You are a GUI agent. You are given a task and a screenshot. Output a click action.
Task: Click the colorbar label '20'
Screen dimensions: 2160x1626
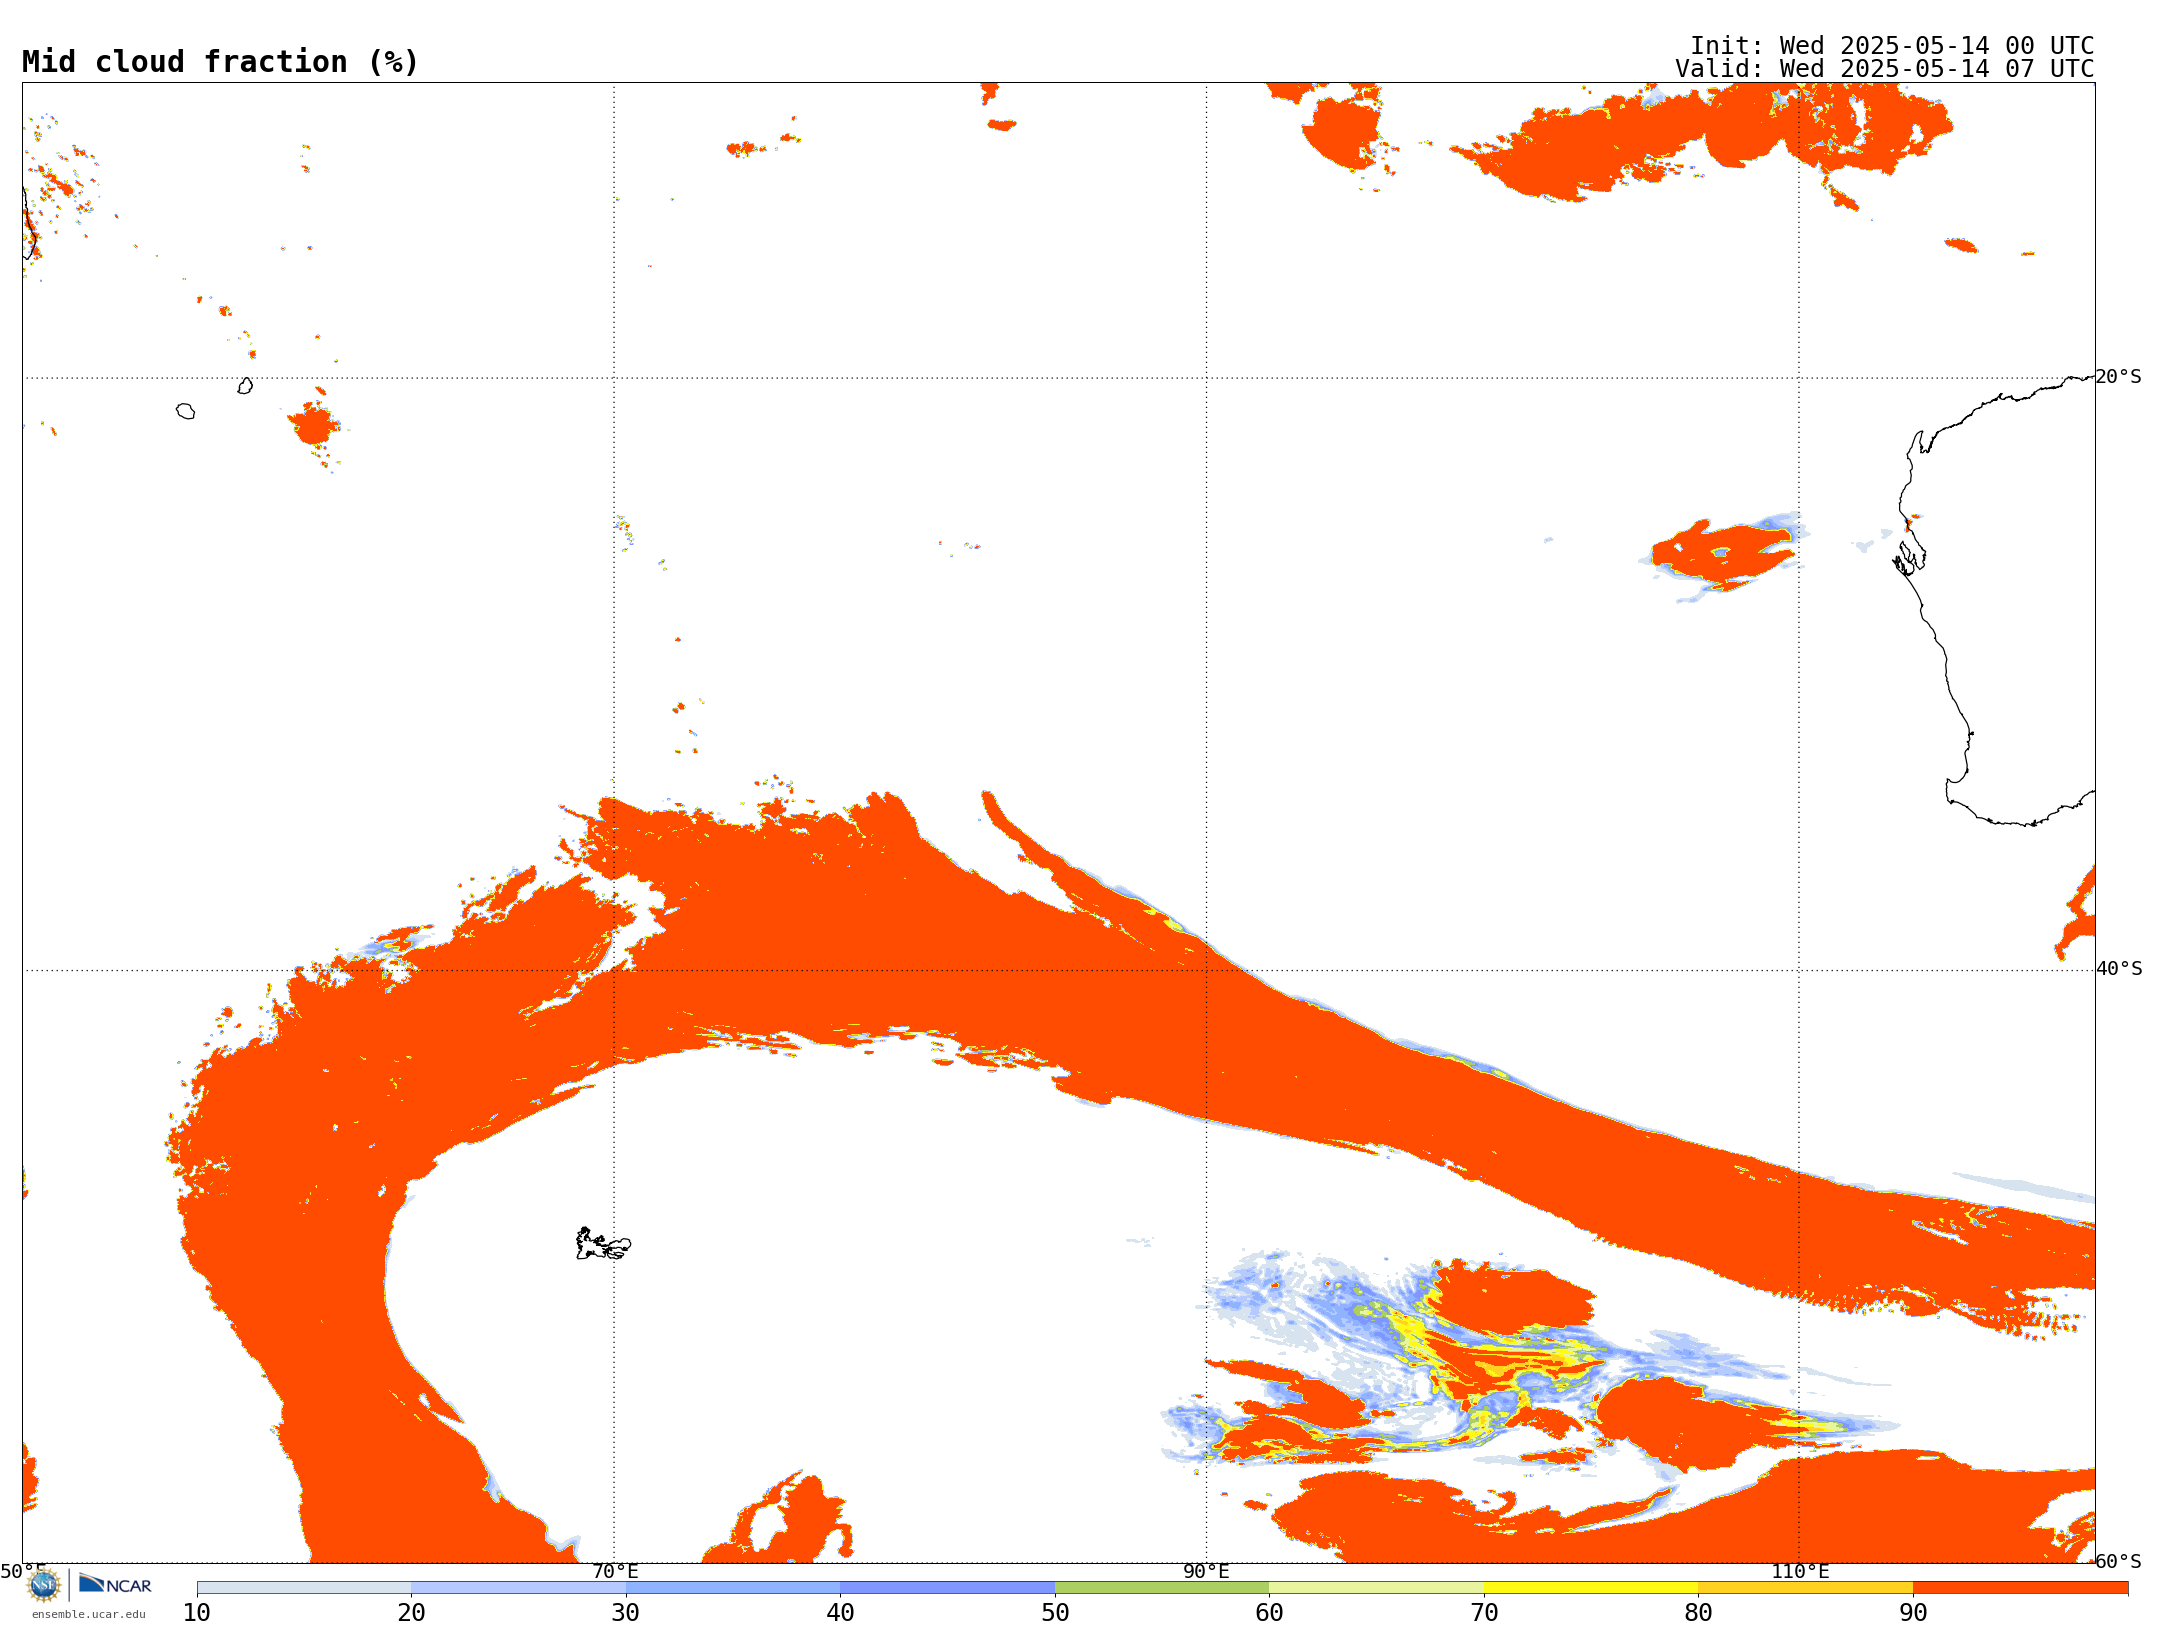point(411,1613)
